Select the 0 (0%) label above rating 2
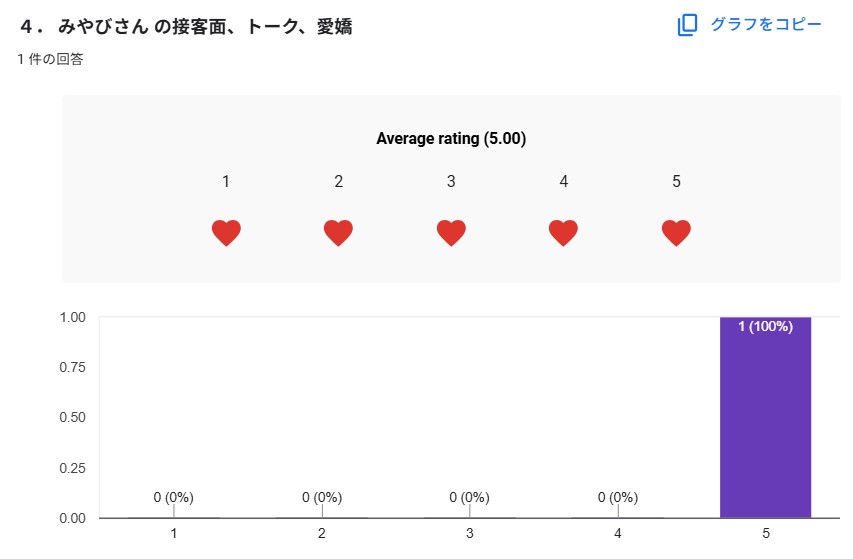 point(322,497)
